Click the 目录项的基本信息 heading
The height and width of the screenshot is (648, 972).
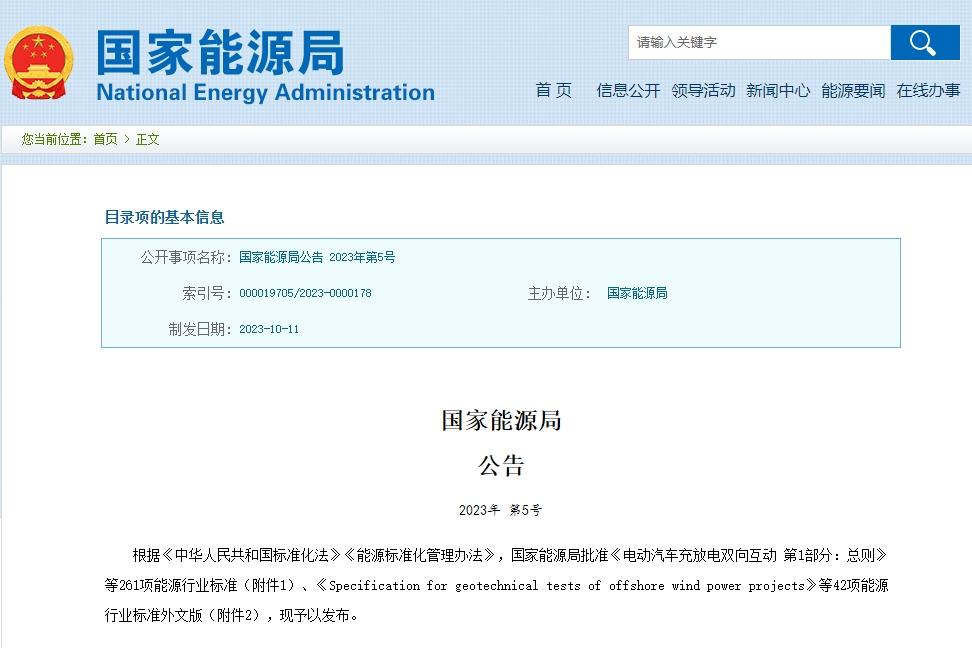[164, 216]
